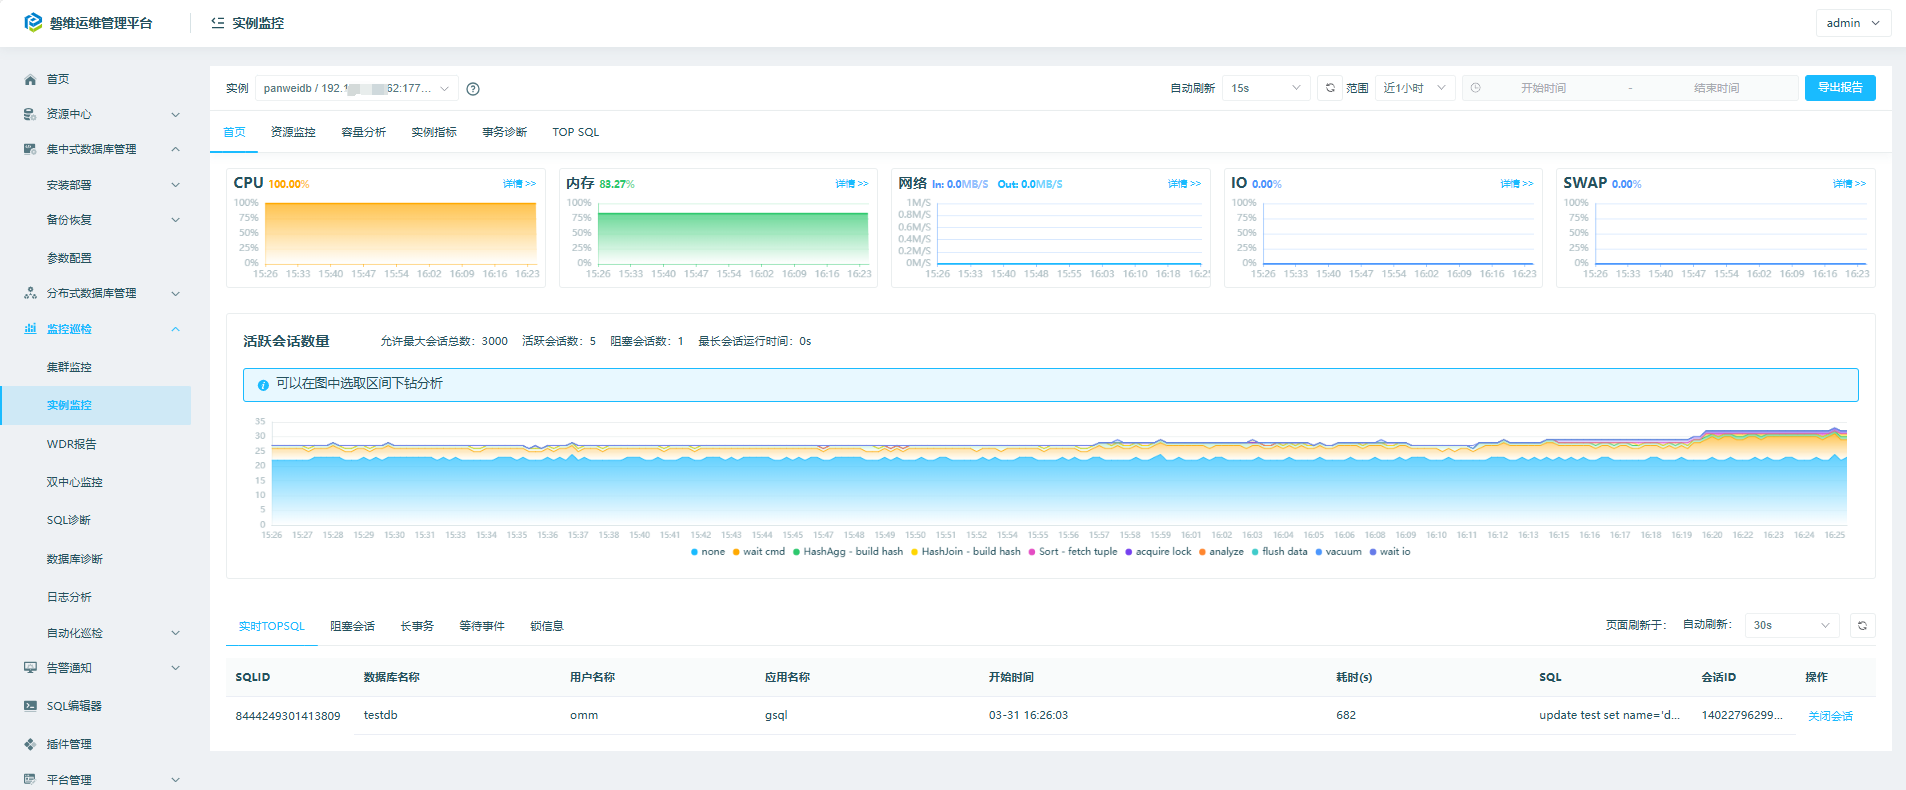Expand the 资源中心 menu
This screenshot has height=790, width=1906.
(x=175, y=114)
